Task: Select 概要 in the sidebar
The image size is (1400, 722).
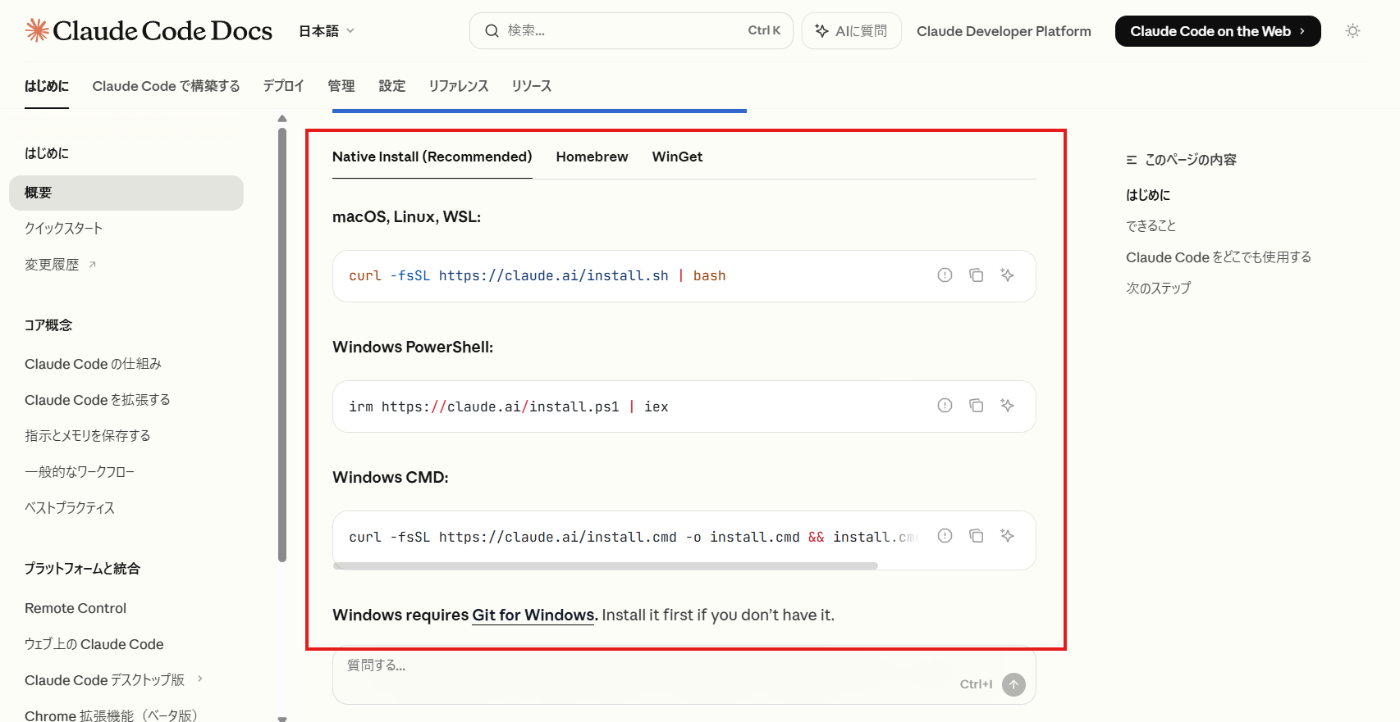Action: pyautogui.click(x=126, y=193)
